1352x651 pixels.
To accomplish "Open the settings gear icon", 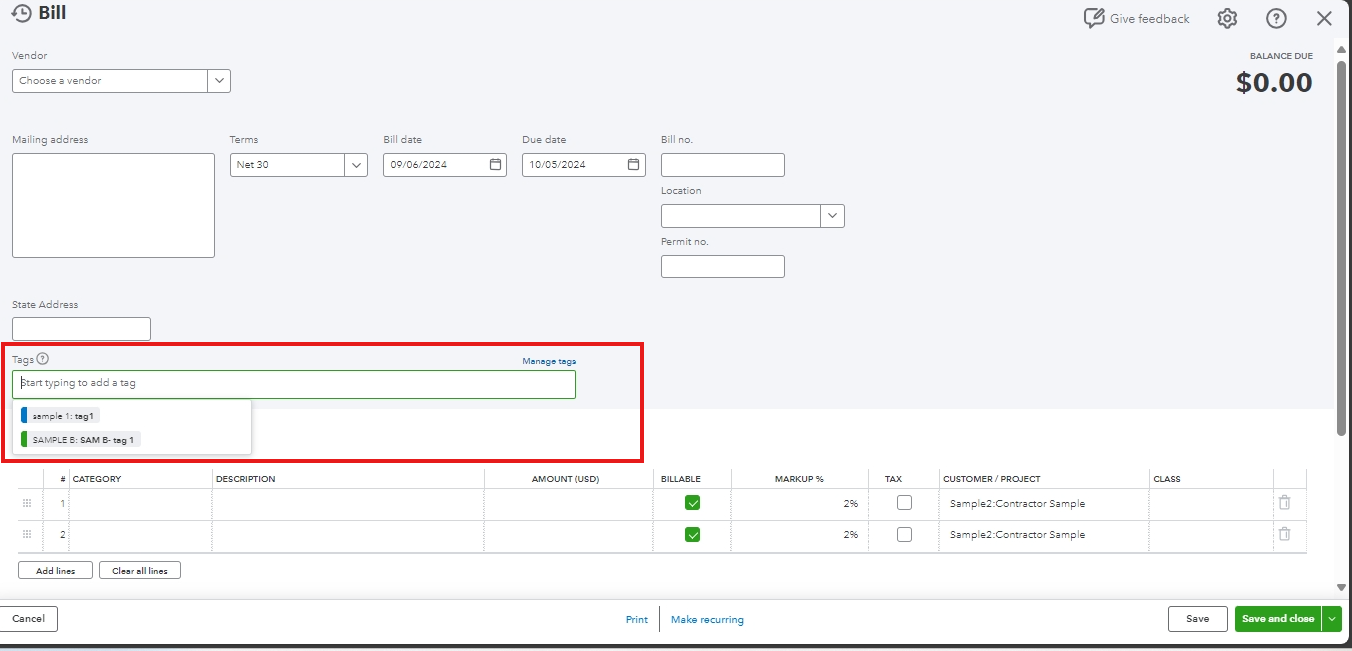I will click(x=1227, y=18).
